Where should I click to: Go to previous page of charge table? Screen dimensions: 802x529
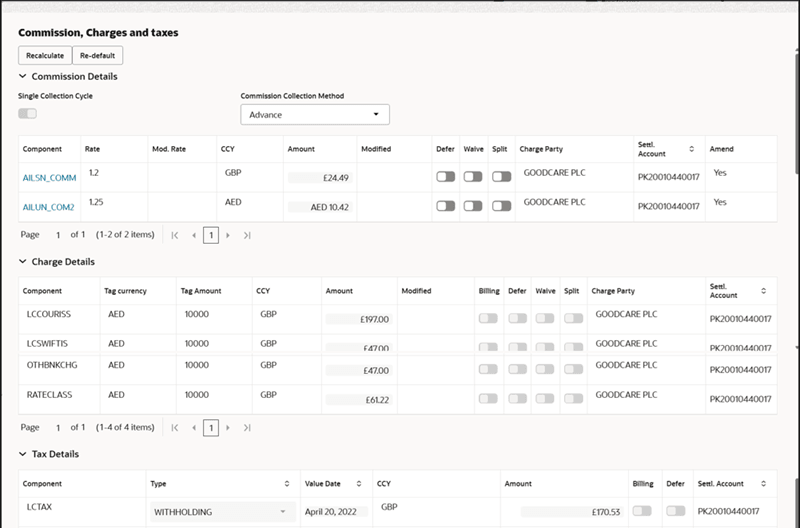tap(194, 428)
